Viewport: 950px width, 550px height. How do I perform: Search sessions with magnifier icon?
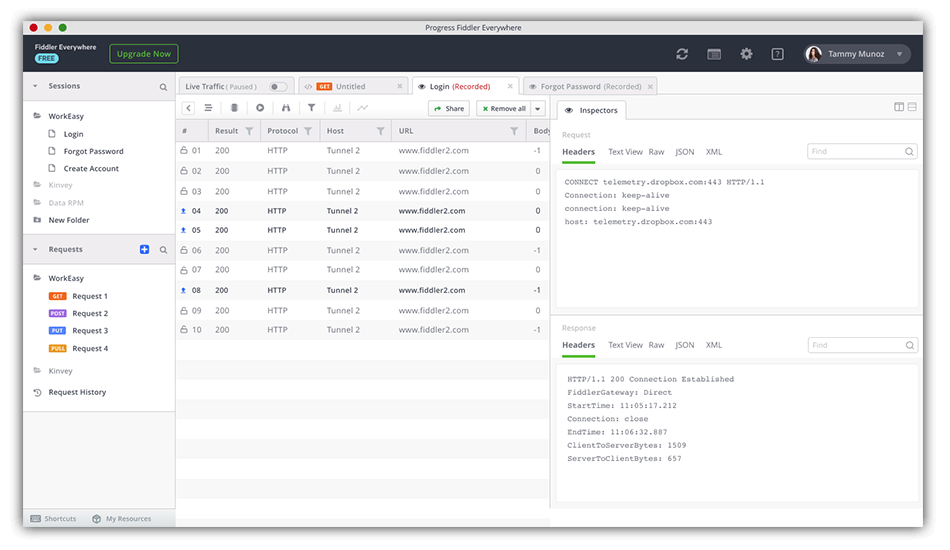coord(163,87)
